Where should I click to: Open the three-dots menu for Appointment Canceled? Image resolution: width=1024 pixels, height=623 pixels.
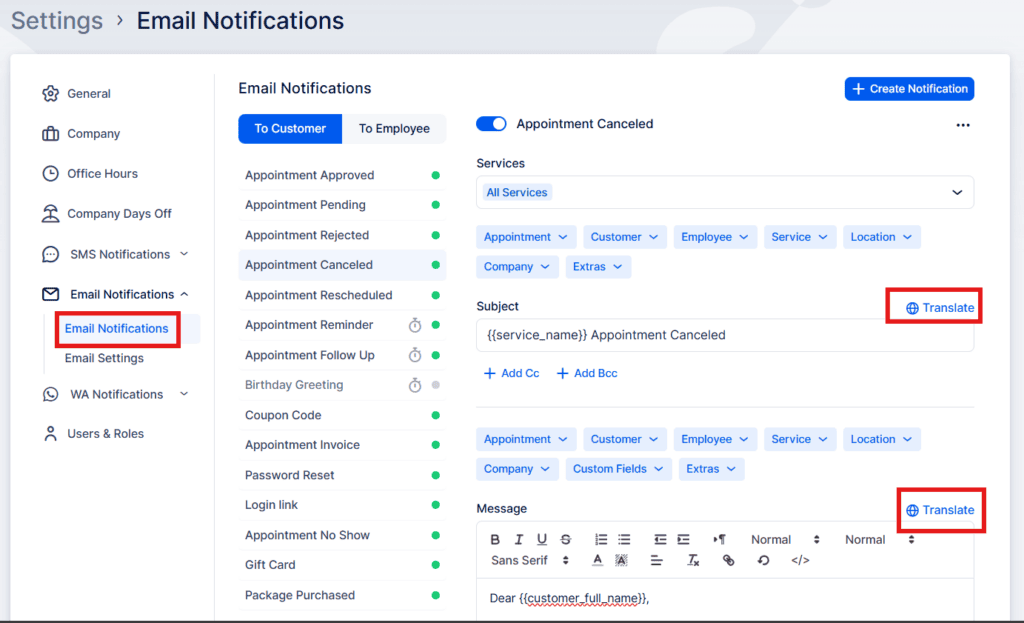tap(963, 125)
